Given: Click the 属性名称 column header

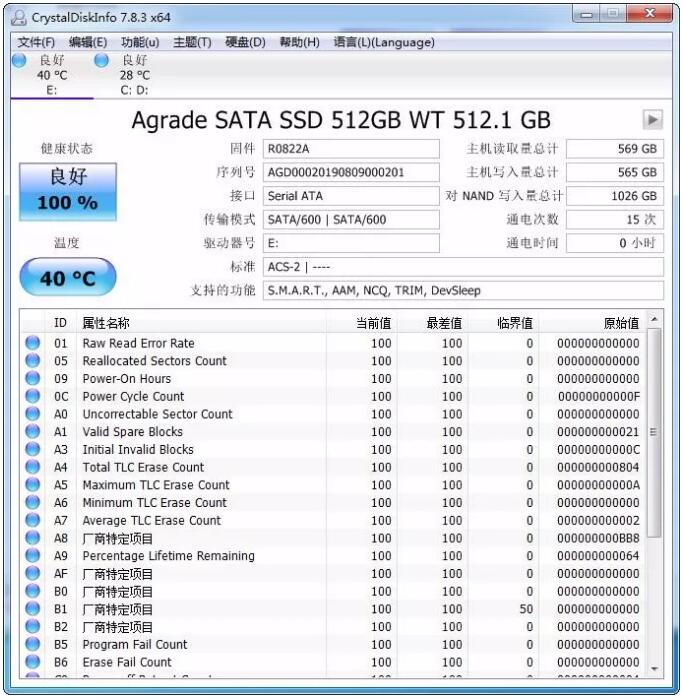Looking at the screenshot, I should (106, 323).
